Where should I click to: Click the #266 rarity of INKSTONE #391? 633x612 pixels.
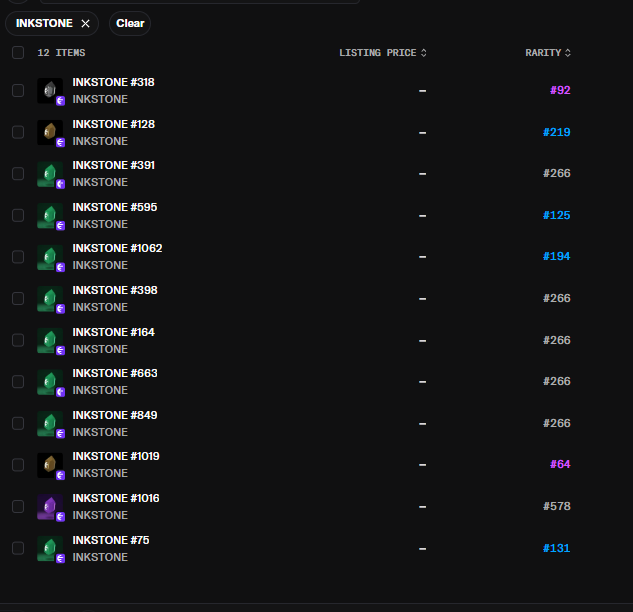coord(556,174)
